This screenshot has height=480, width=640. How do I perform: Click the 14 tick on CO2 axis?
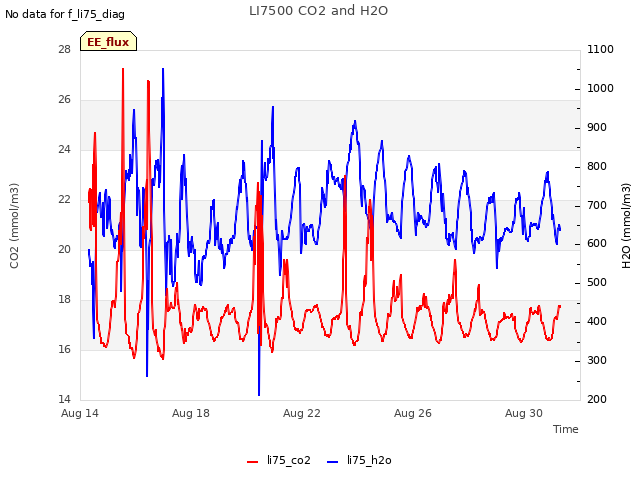64,399
